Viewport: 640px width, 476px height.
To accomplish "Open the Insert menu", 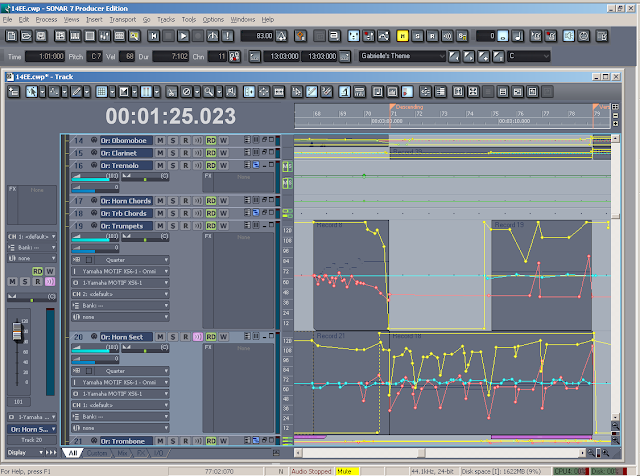I will pos(94,19).
